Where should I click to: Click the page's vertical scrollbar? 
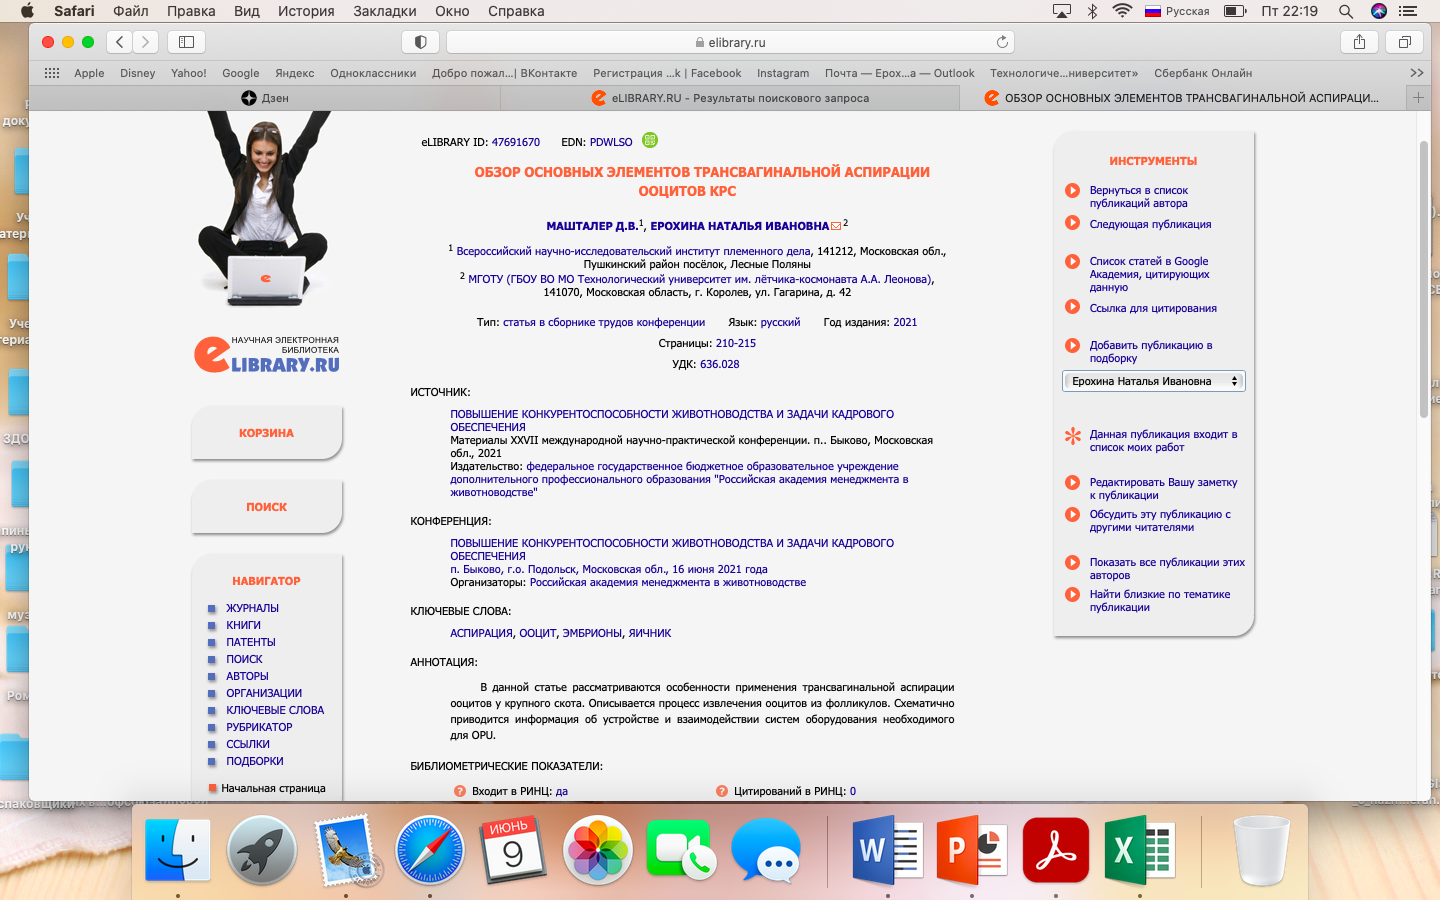click(x=1424, y=280)
